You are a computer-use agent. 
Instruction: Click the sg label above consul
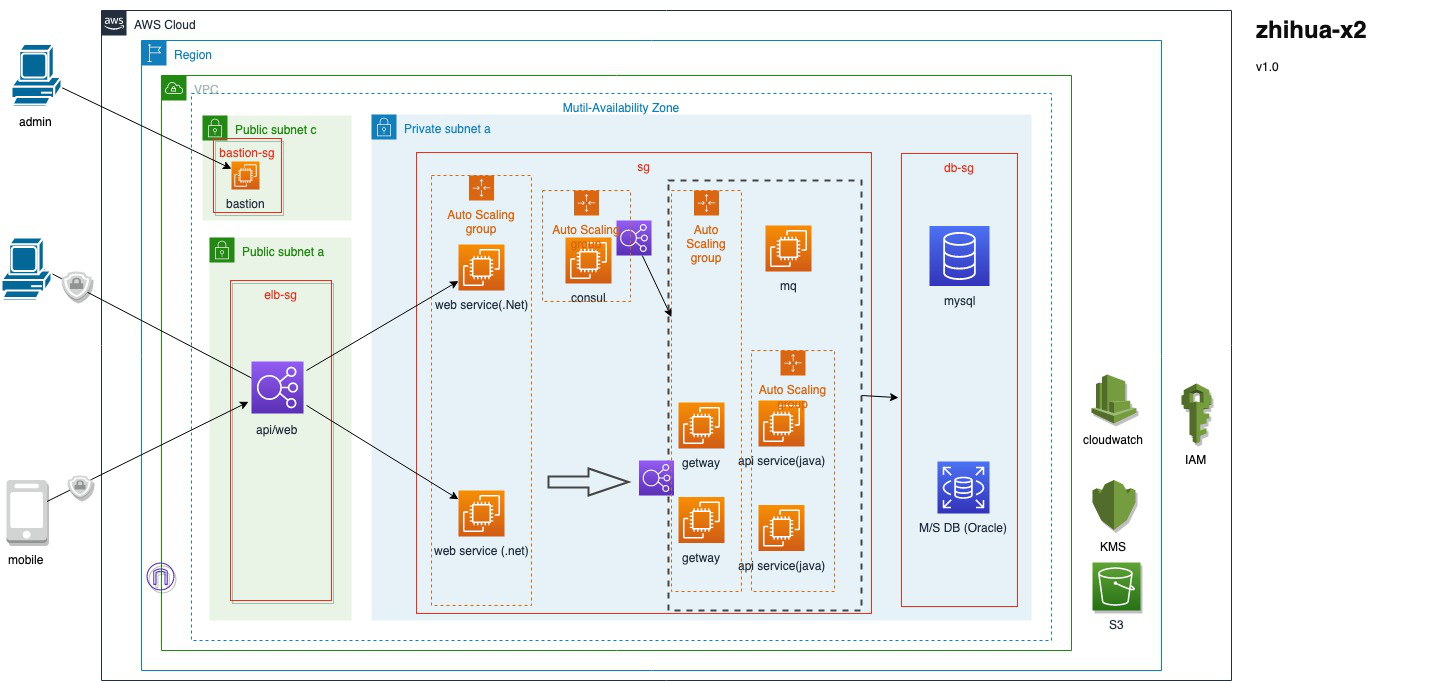643,167
